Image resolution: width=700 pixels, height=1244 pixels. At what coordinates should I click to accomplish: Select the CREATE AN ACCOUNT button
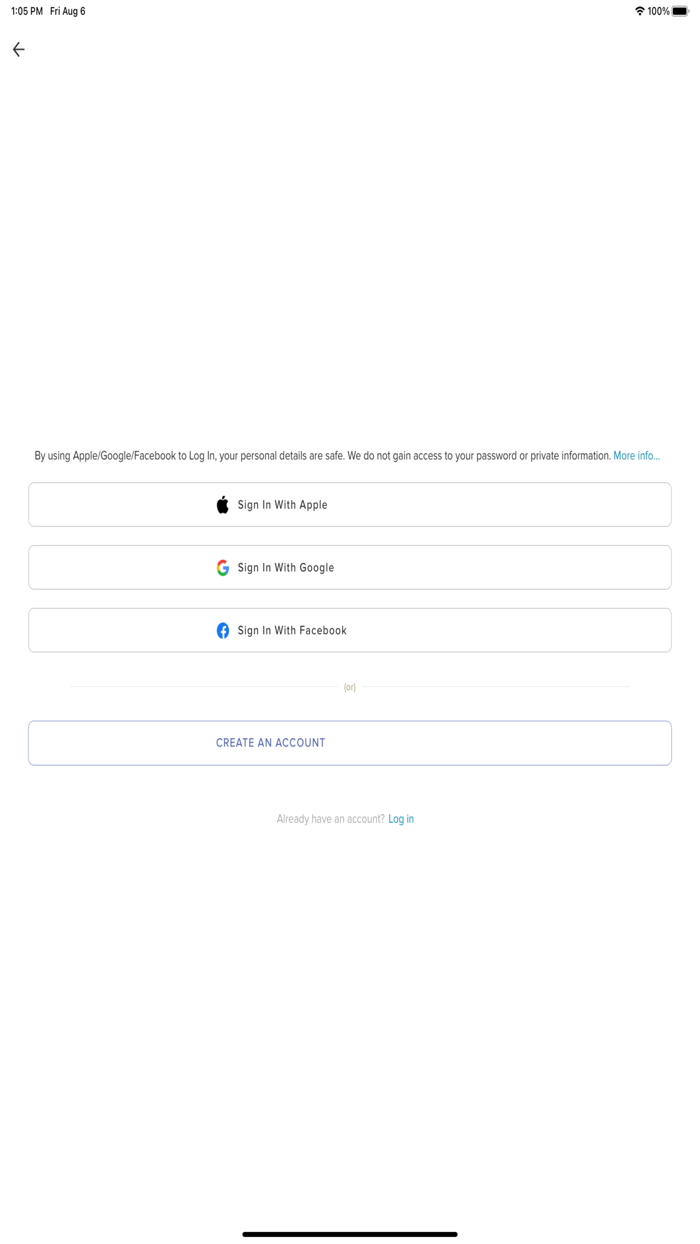[x=350, y=743]
